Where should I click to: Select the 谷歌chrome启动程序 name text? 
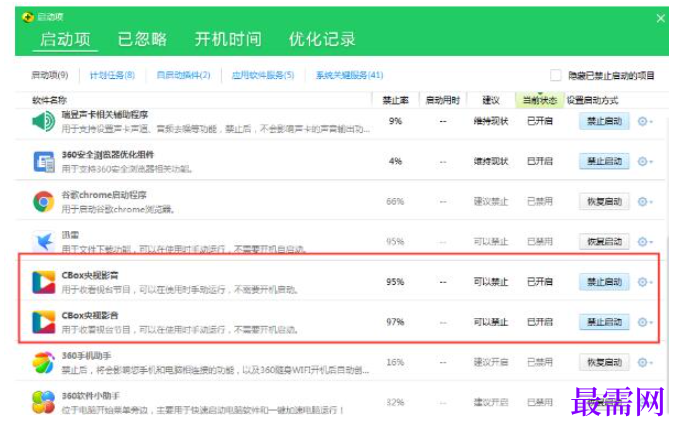[104, 195]
